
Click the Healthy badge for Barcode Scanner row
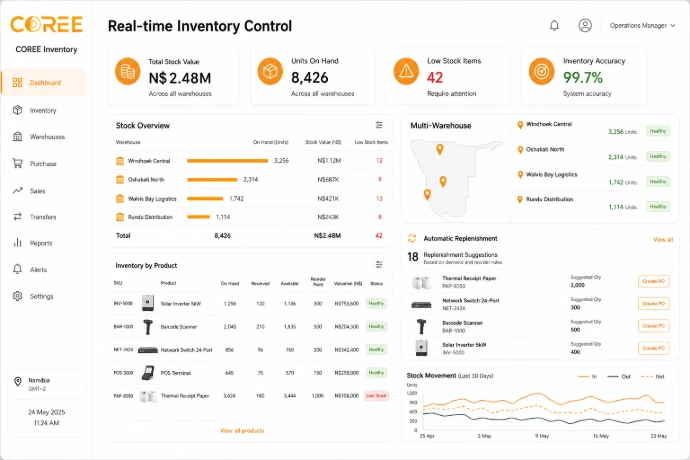point(376,326)
